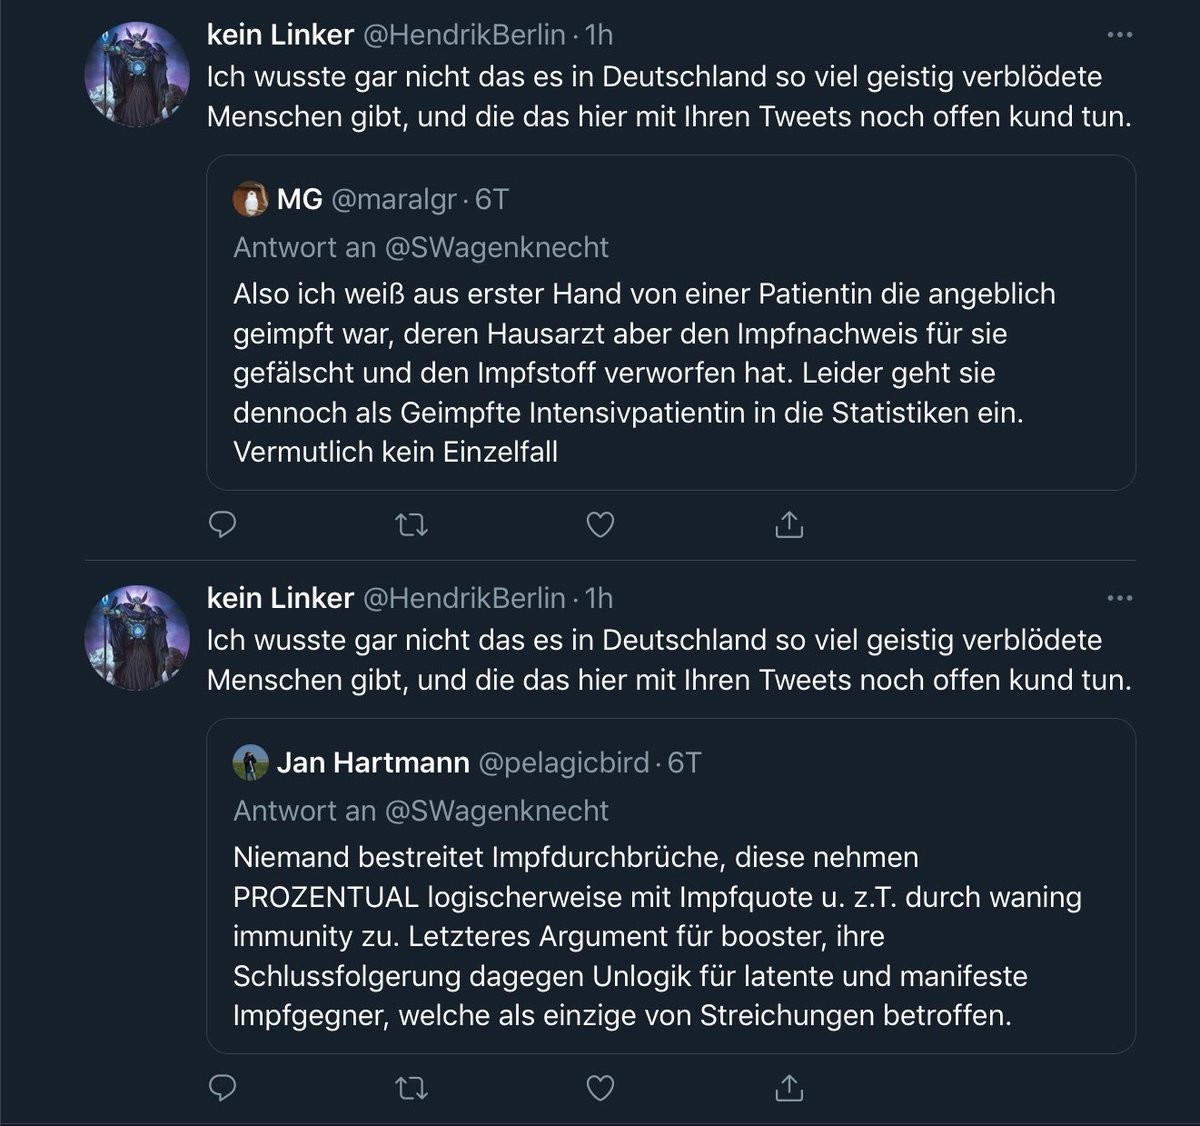Open MG's profile picture in quoted tweet
This screenshot has width=1200, height=1126.
click(250, 199)
